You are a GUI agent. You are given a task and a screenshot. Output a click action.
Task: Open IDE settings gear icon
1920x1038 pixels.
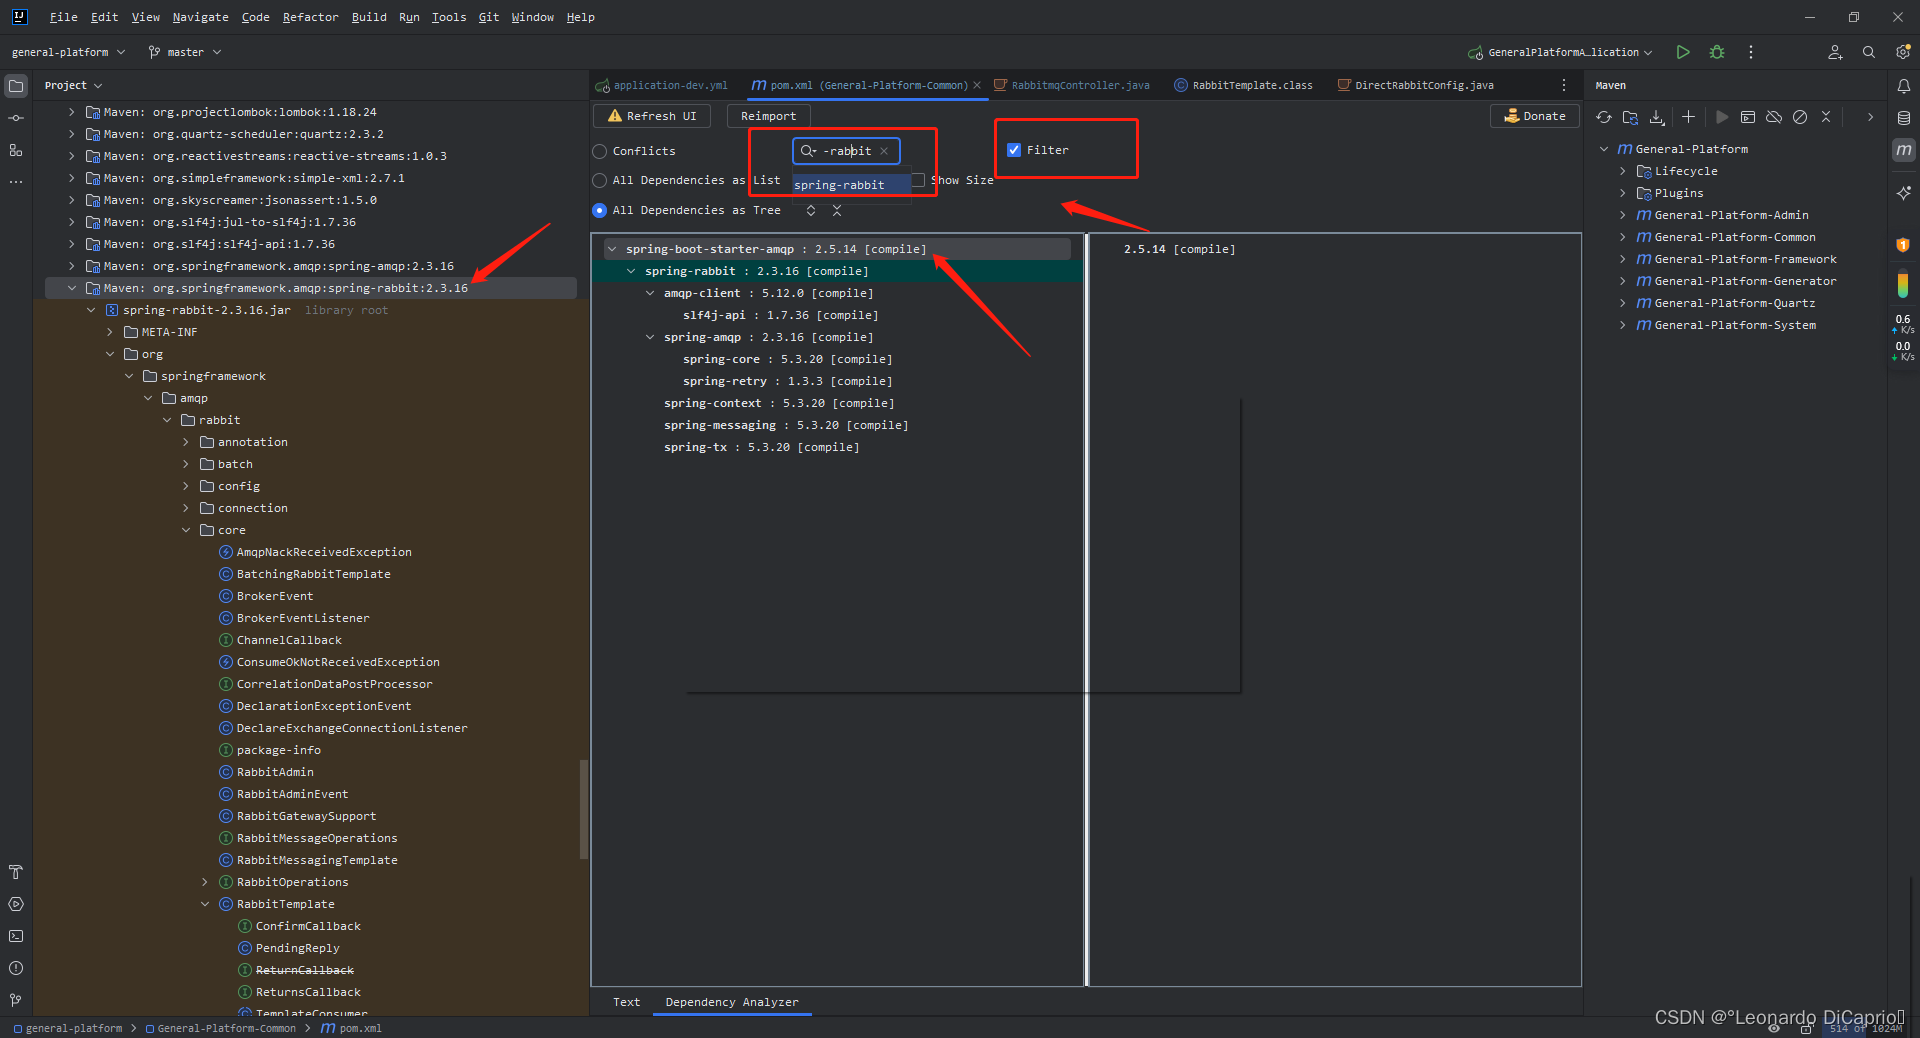click(x=1902, y=52)
